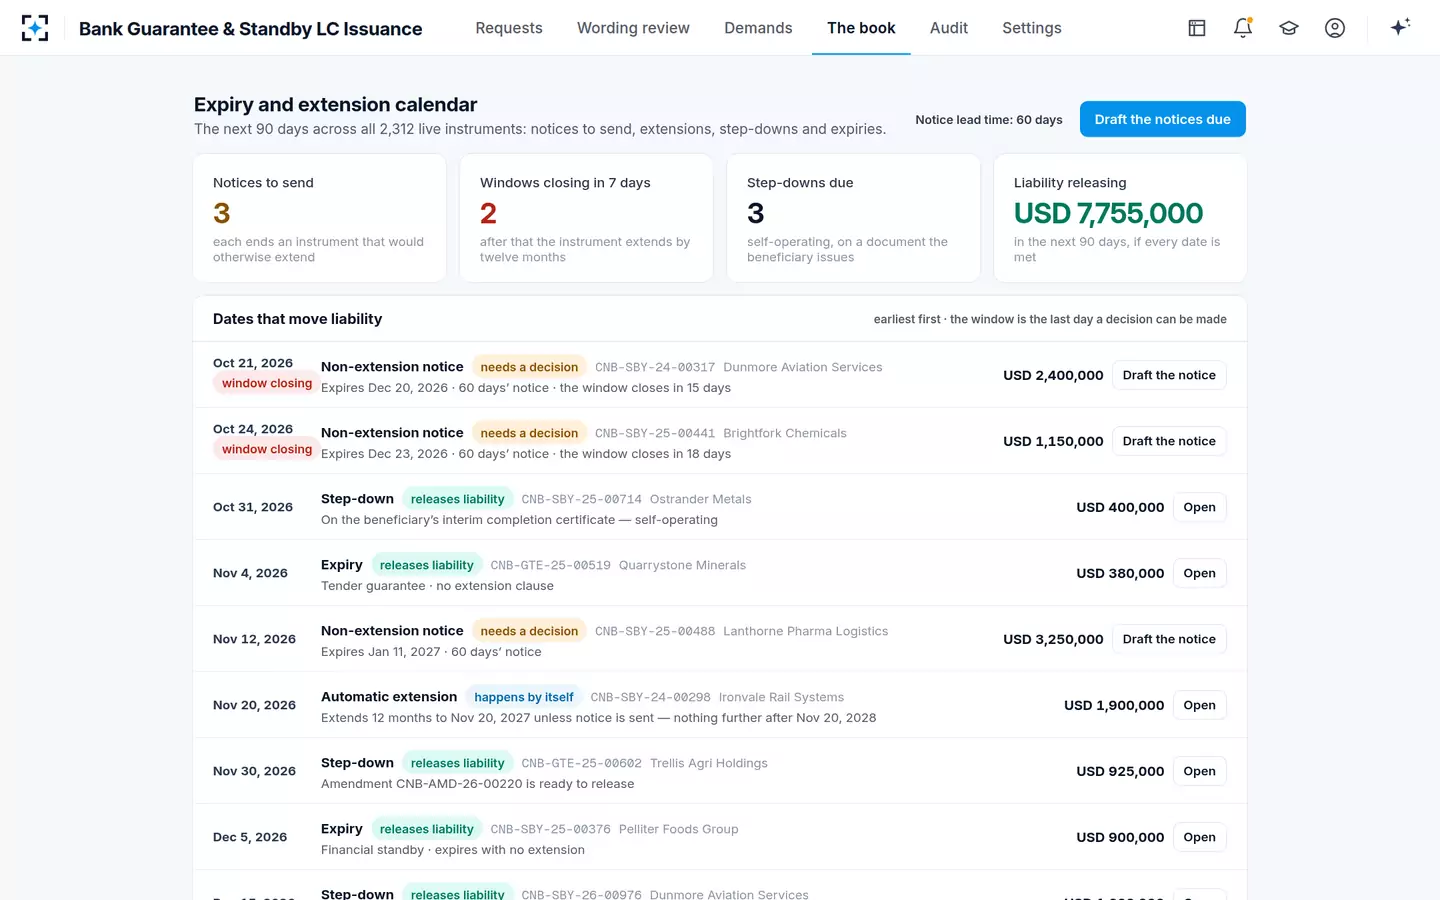Click the window closing tag under Oct 24, 2026
The height and width of the screenshot is (900, 1440).
(x=267, y=449)
